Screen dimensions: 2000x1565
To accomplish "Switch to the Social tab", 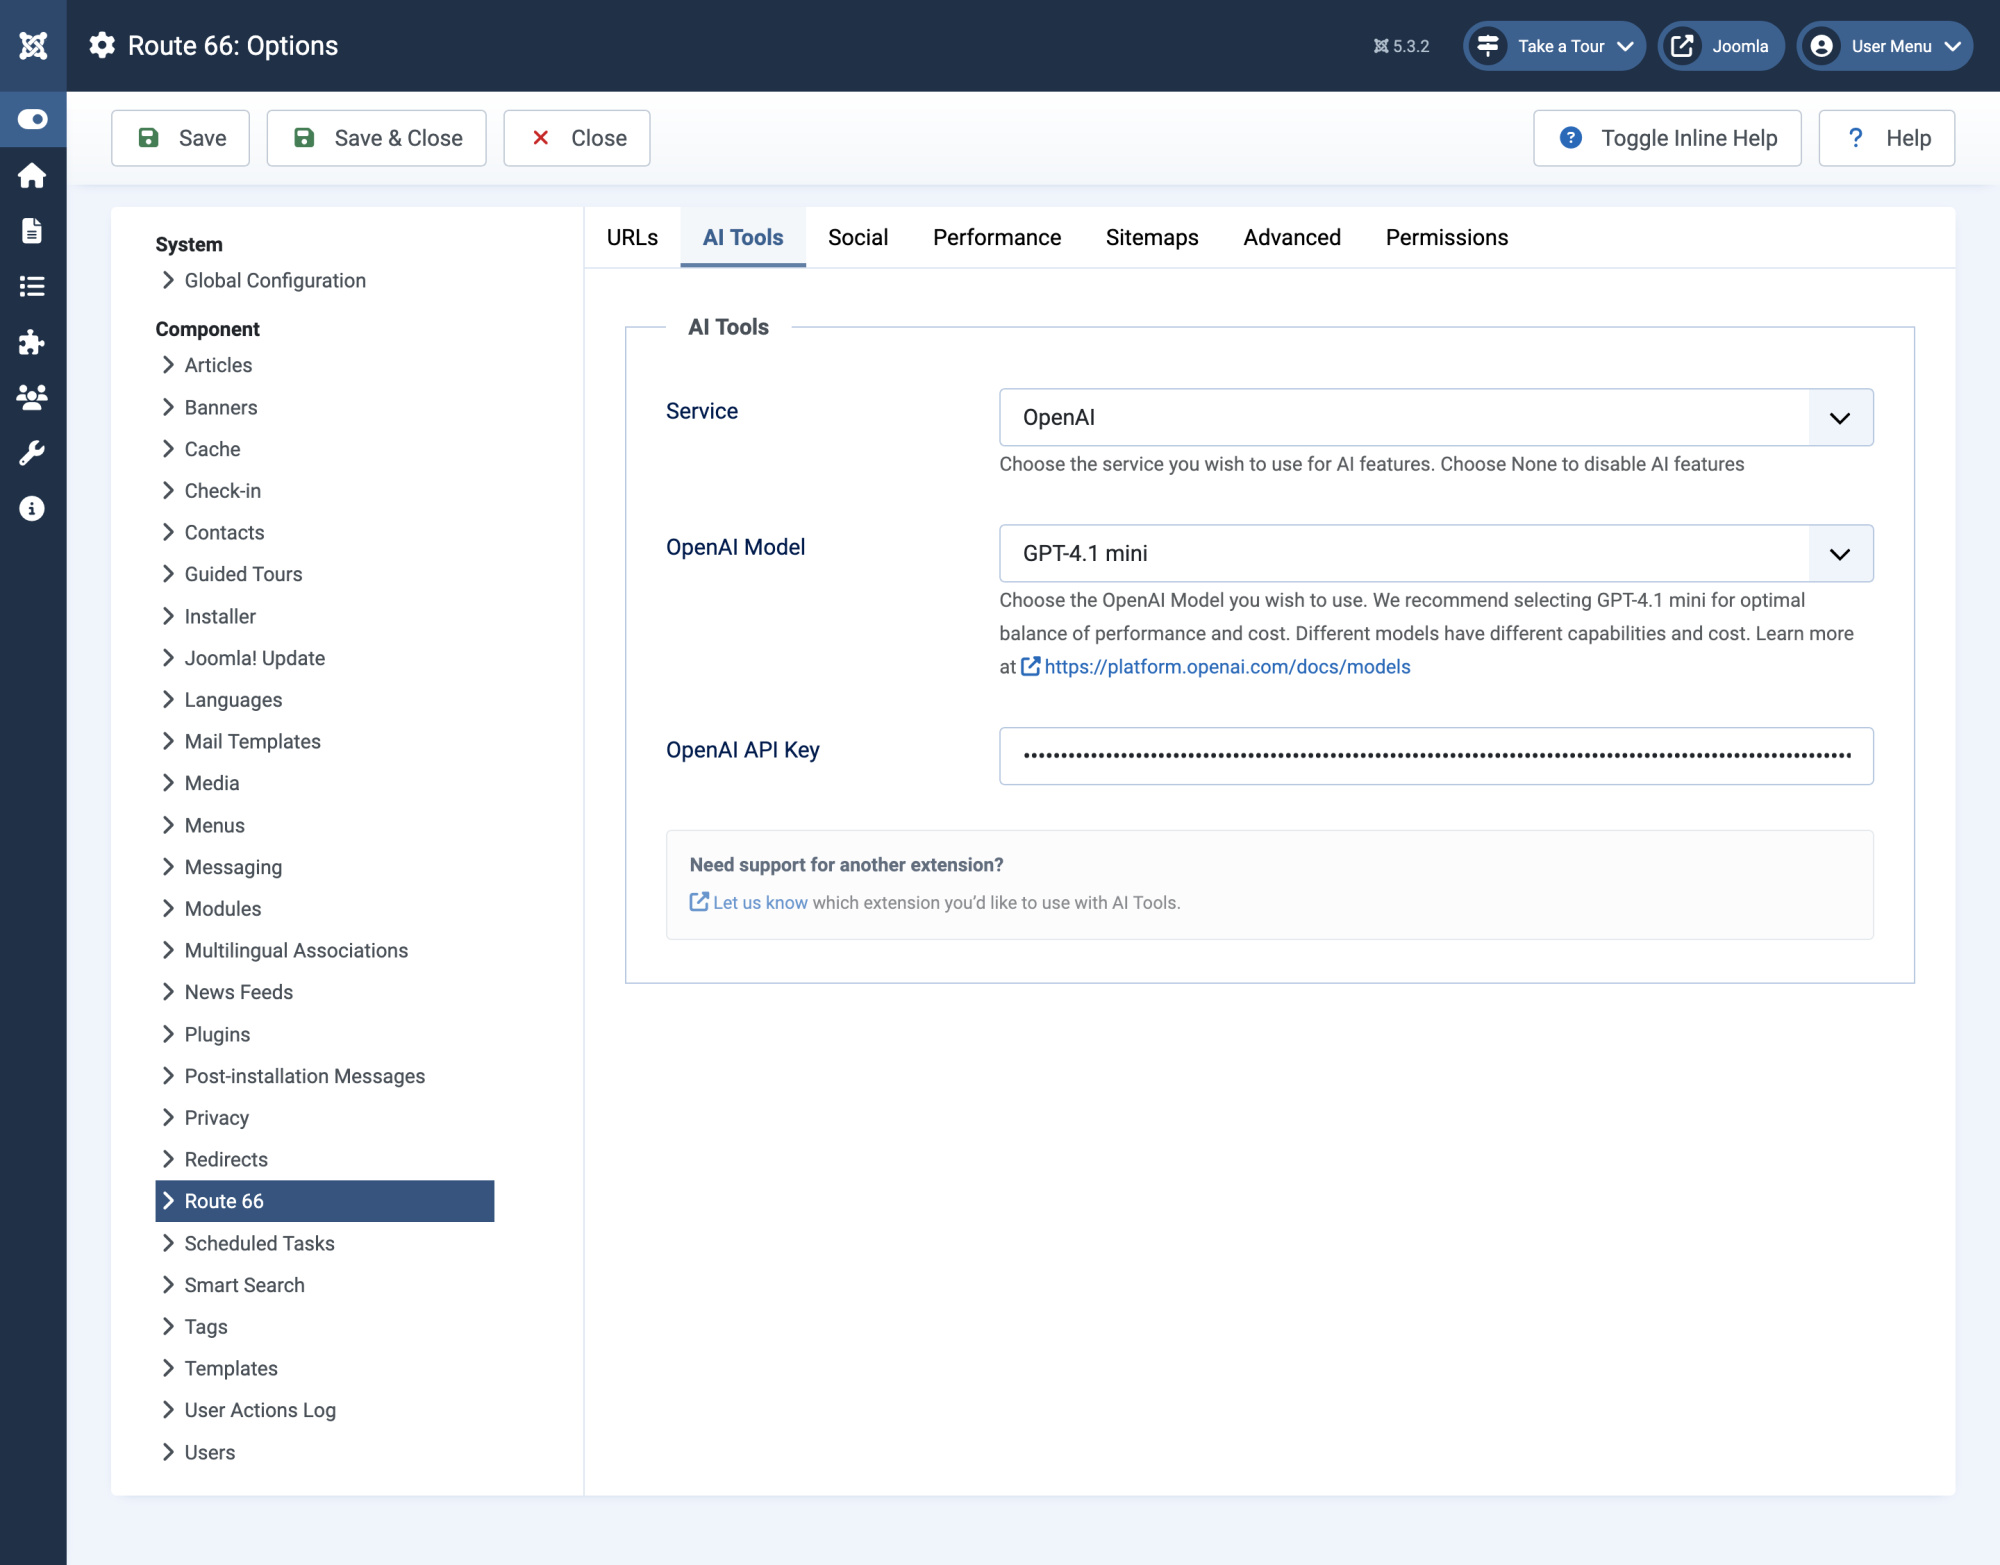I will click(858, 237).
